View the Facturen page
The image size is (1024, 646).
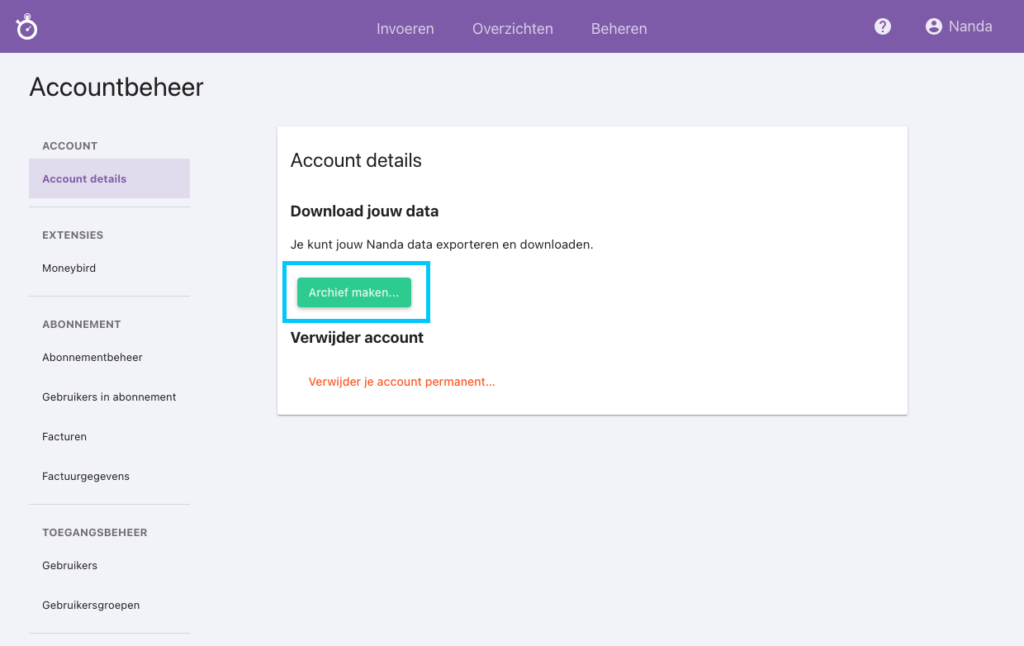[64, 436]
